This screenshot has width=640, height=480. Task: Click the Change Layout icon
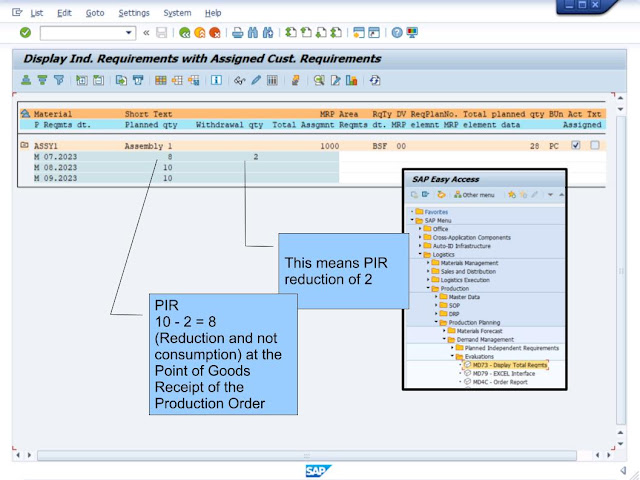point(177,80)
